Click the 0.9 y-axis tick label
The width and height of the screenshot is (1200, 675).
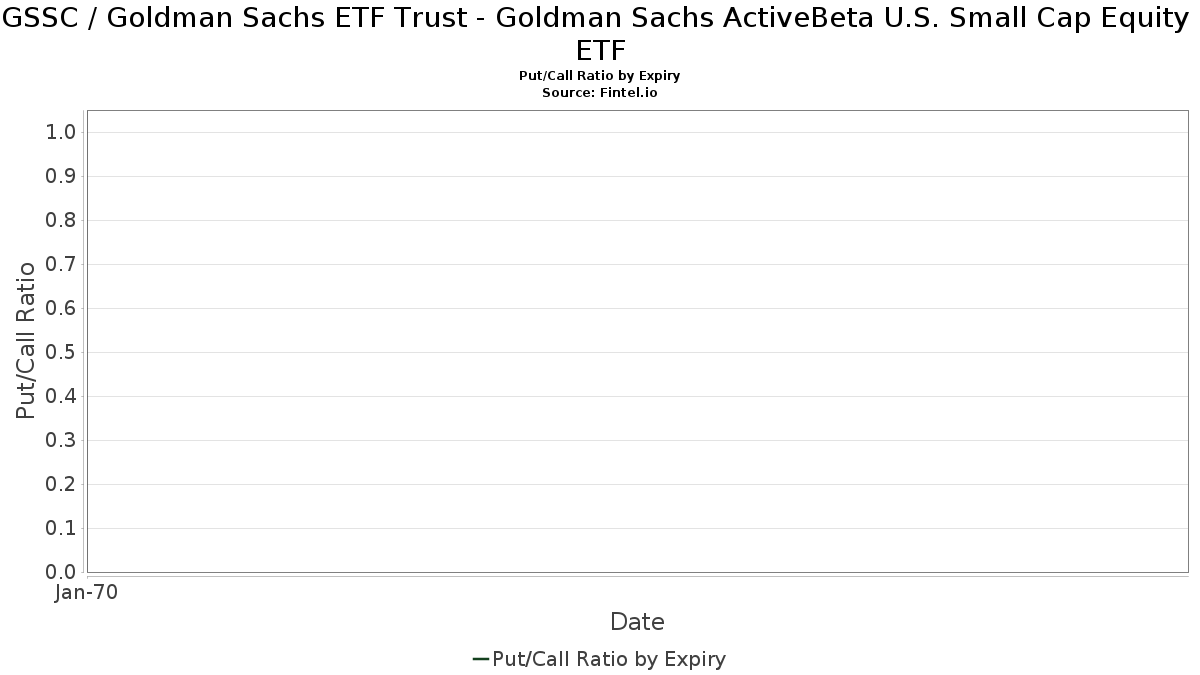61,177
